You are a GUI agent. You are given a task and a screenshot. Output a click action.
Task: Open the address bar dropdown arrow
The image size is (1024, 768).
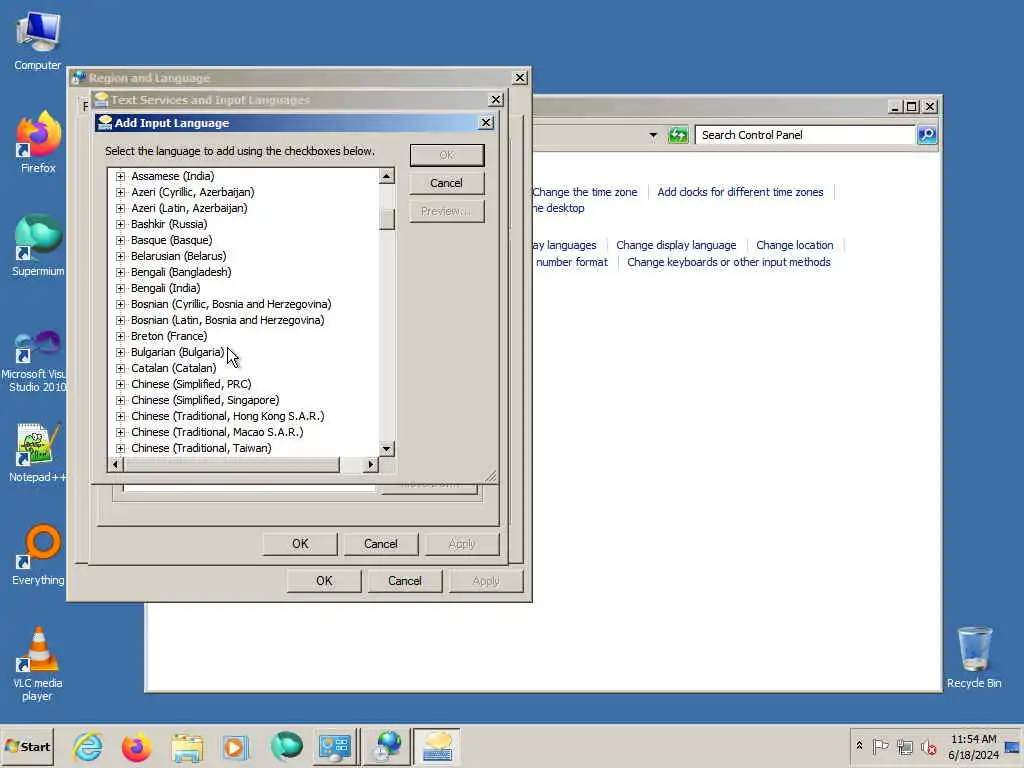653,135
